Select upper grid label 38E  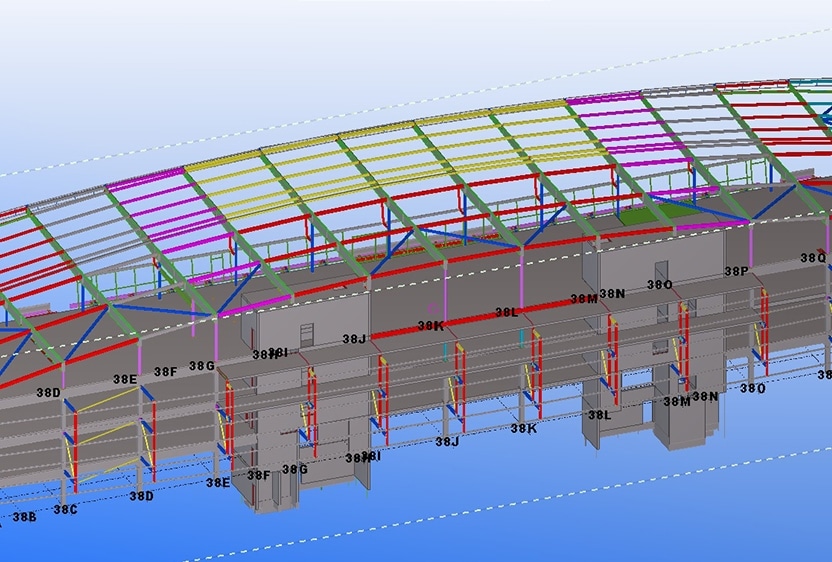125,380
